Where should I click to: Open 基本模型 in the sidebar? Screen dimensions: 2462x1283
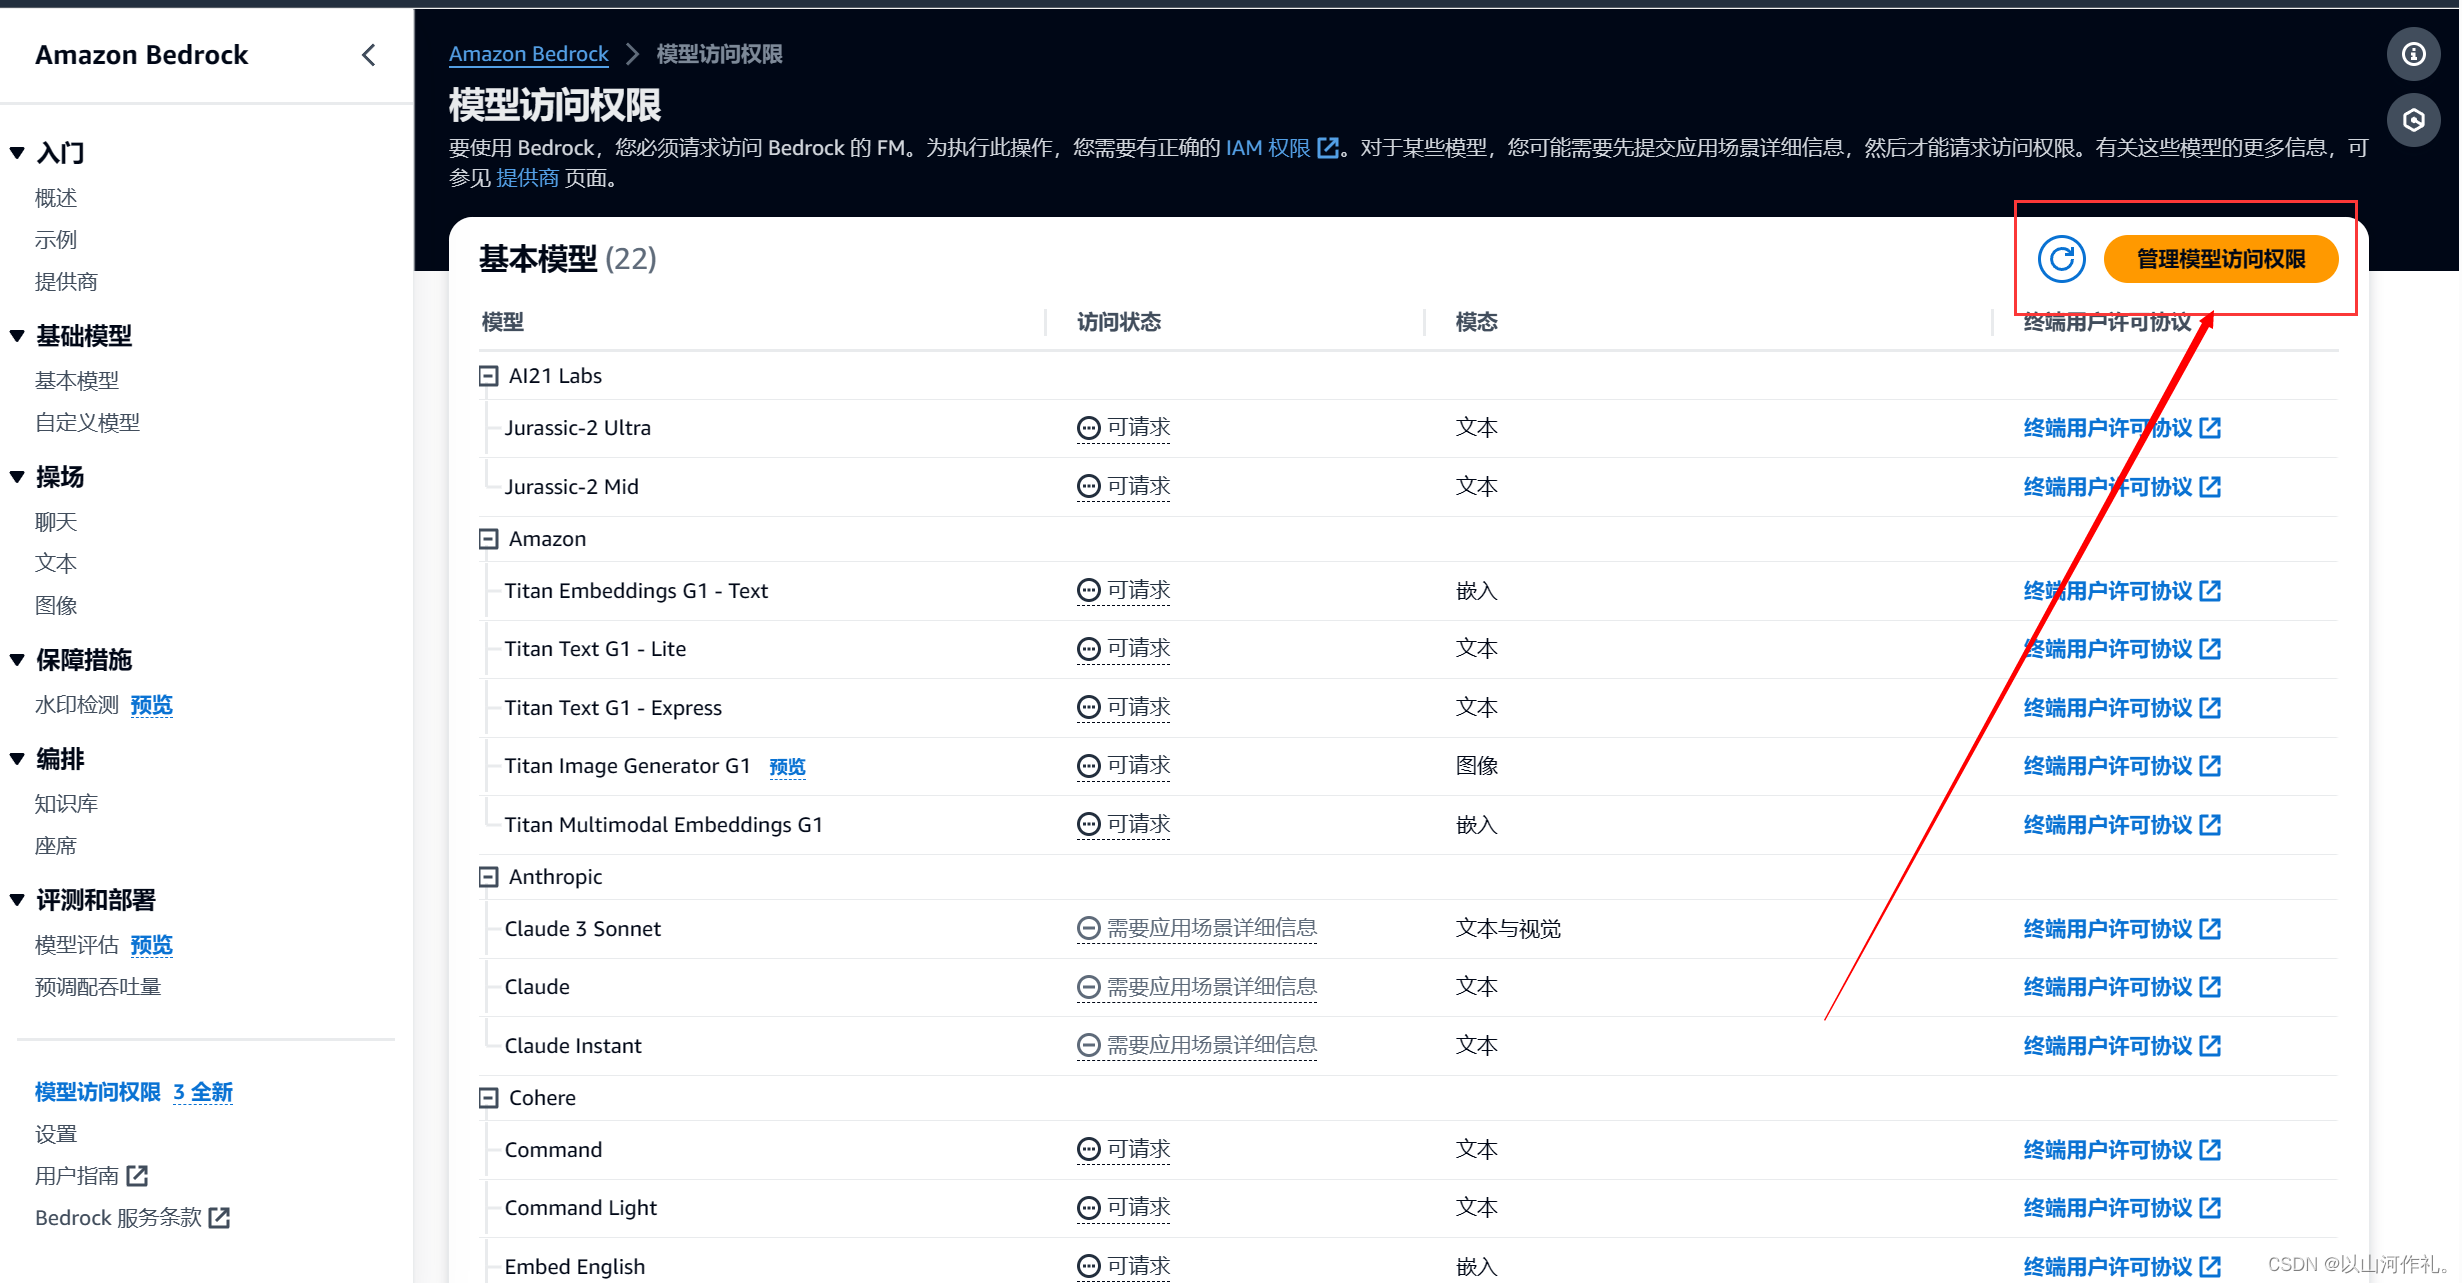(77, 381)
